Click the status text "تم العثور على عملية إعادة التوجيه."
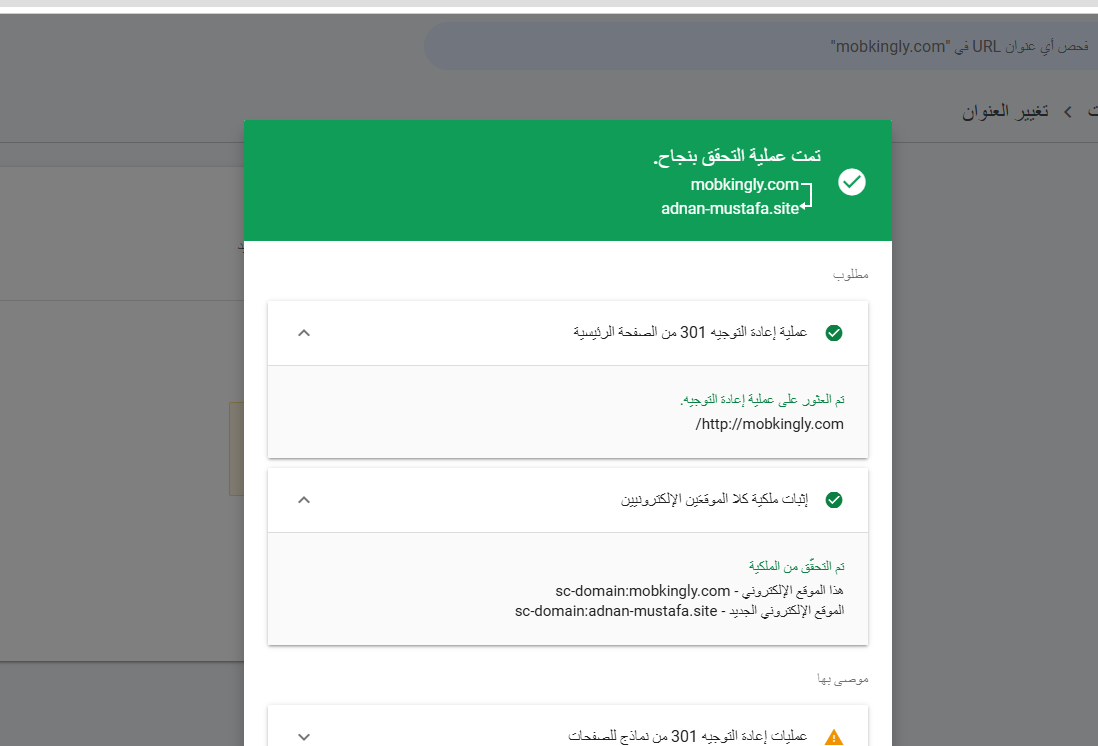This screenshot has width=1098, height=746. [762, 399]
